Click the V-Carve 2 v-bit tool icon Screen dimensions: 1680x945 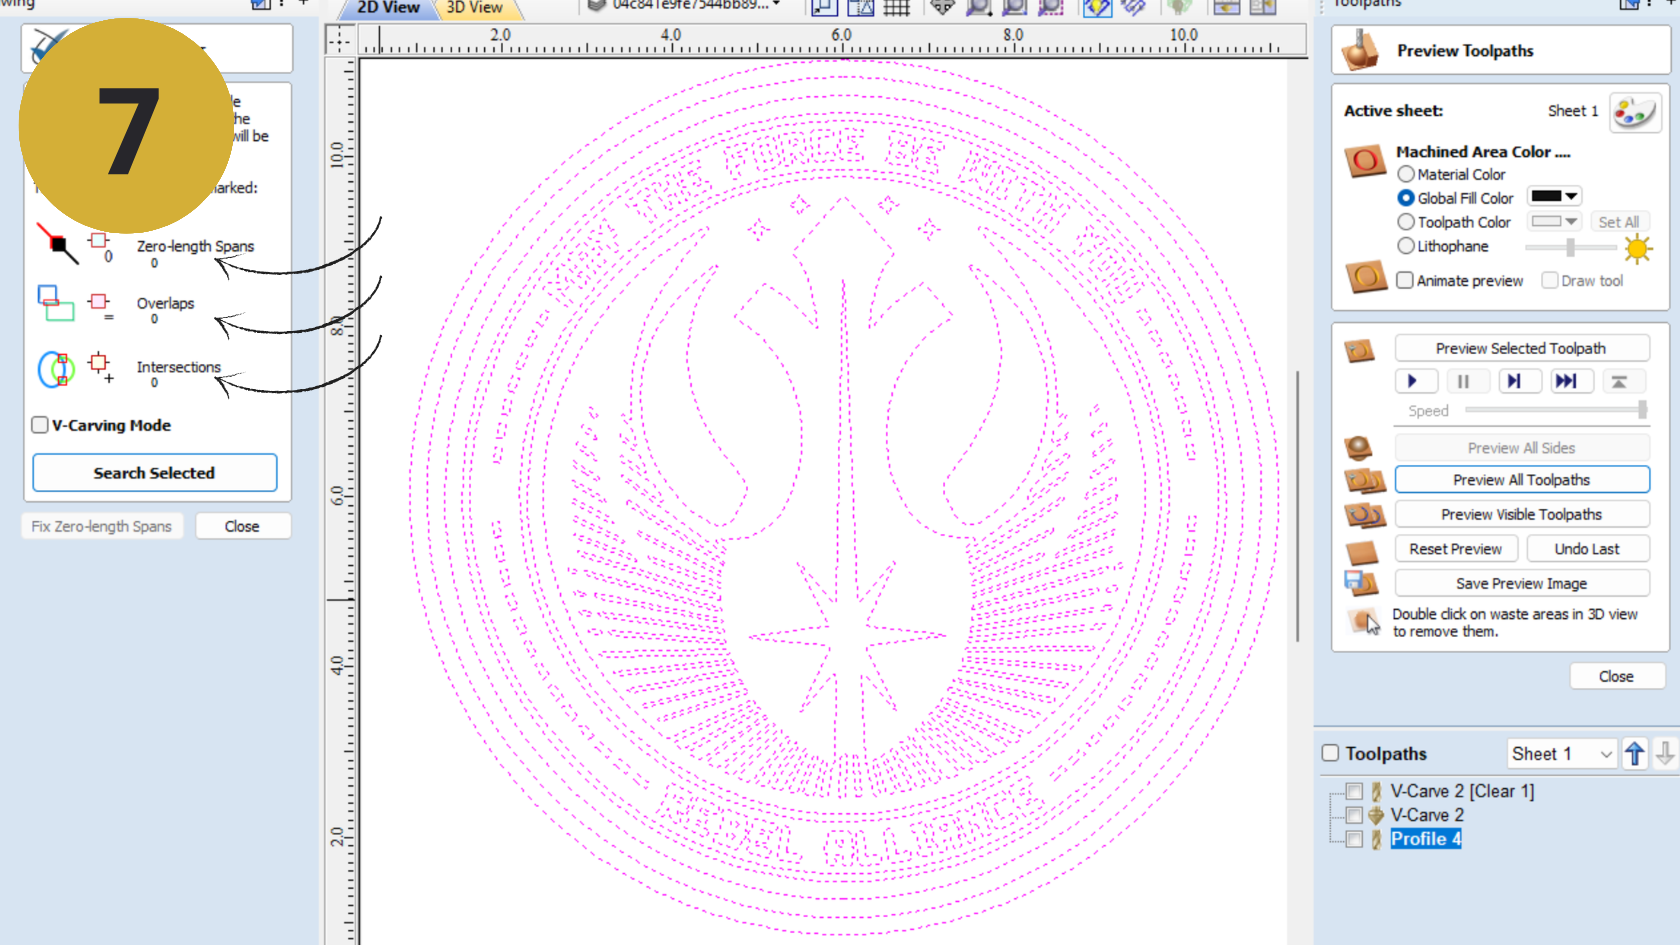[x=1376, y=815]
